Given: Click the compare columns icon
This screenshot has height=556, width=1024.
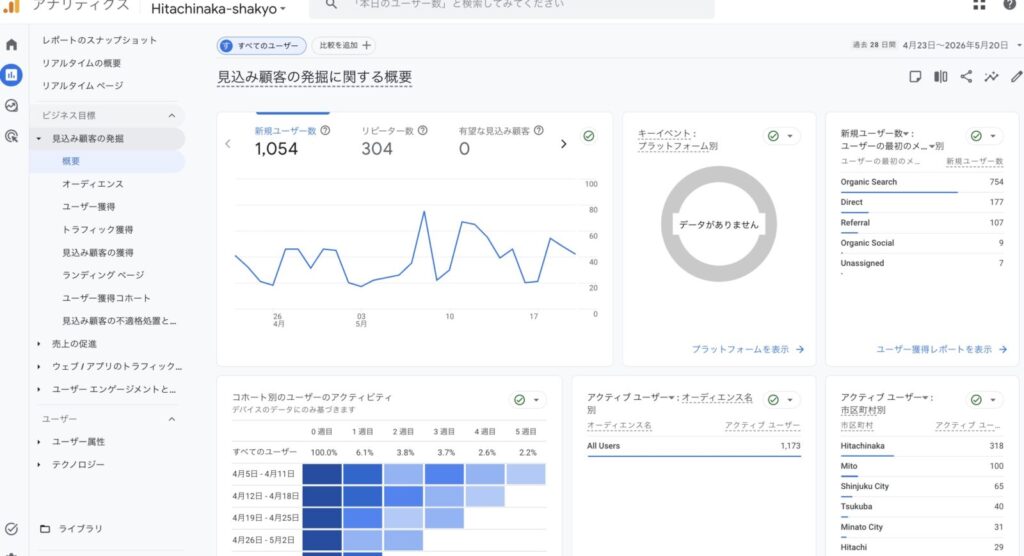Looking at the screenshot, I should pyautogui.click(x=940, y=76).
